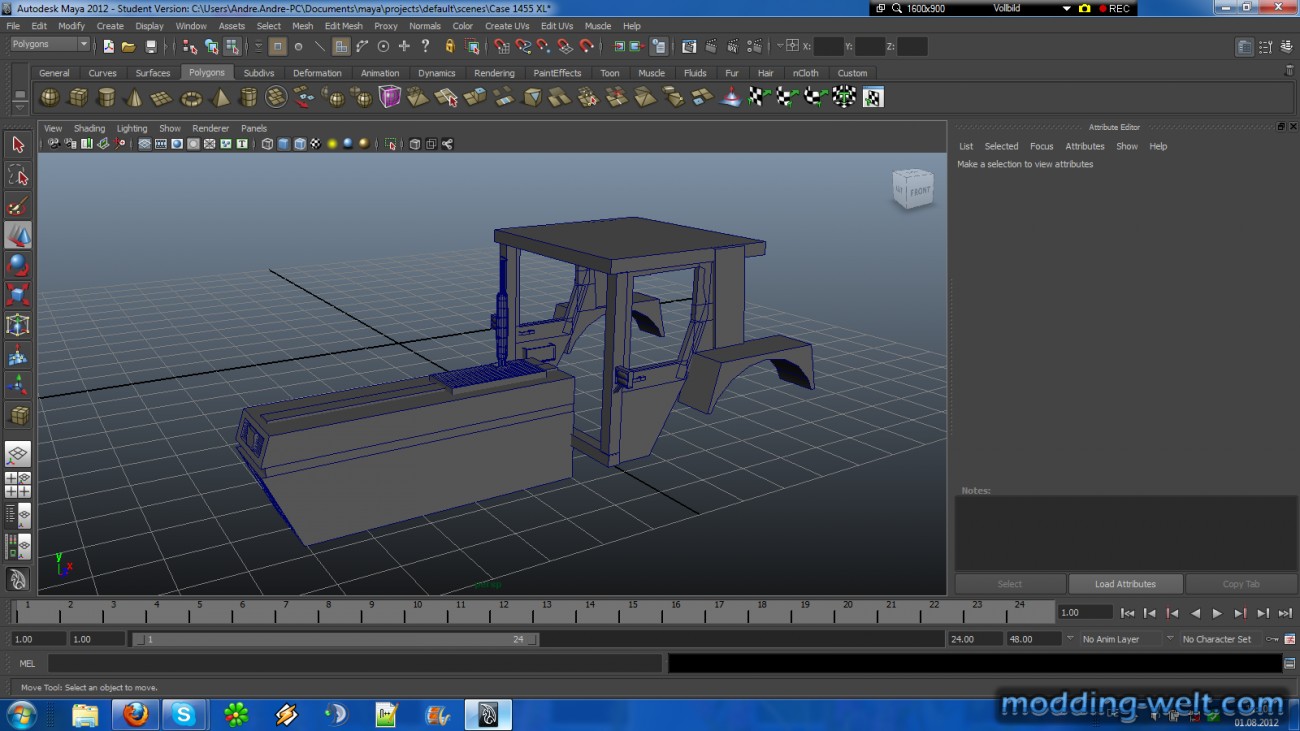Click the ViewCube in the viewport
1300x731 pixels.
click(x=913, y=189)
